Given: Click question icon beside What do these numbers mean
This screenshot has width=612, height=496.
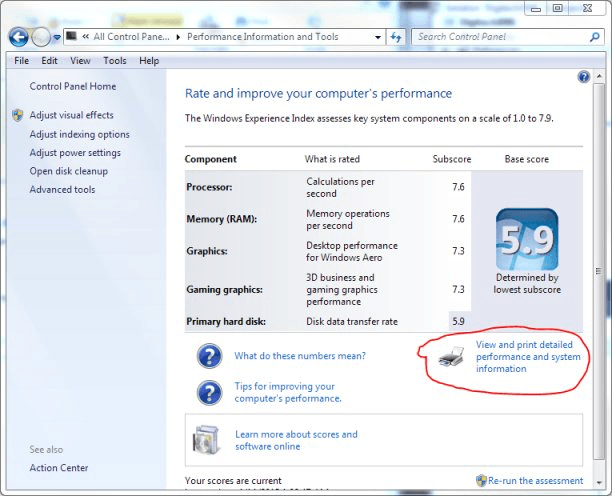Looking at the screenshot, I should pos(210,356).
